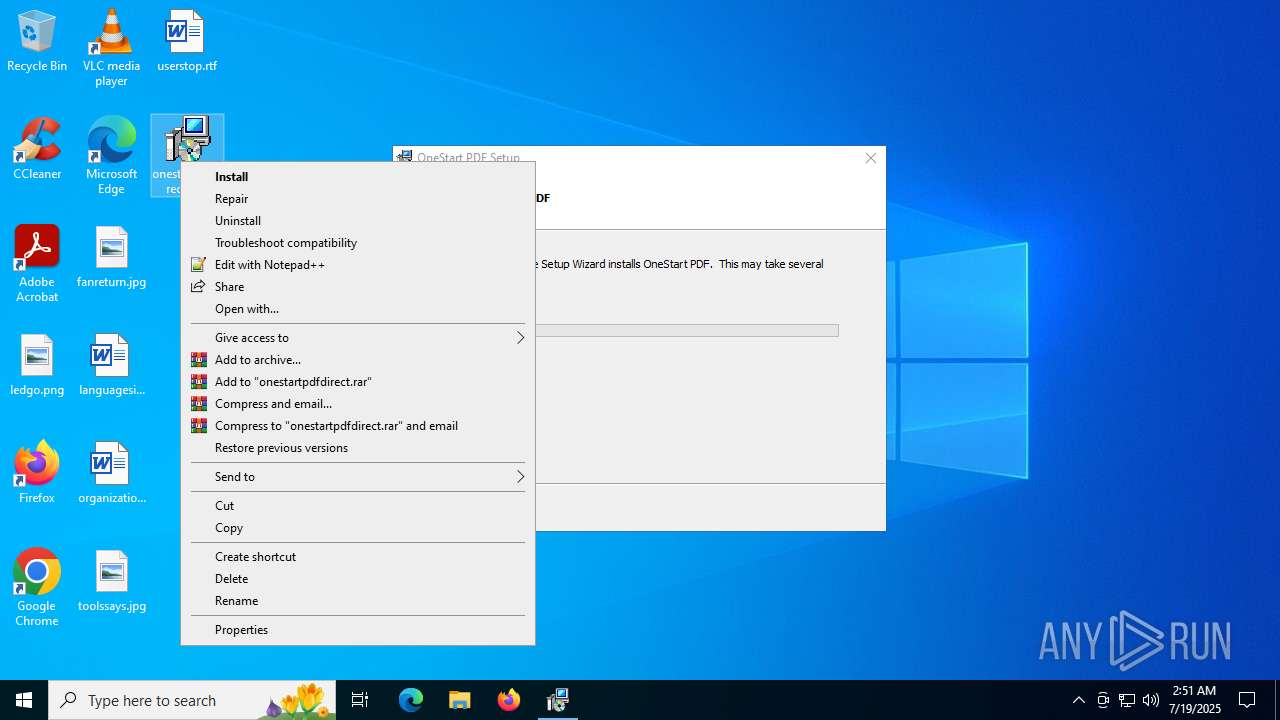Image resolution: width=1280 pixels, height=720 pixels.
Task: Choose Cut from the context menu
Action: coord(358,506)
